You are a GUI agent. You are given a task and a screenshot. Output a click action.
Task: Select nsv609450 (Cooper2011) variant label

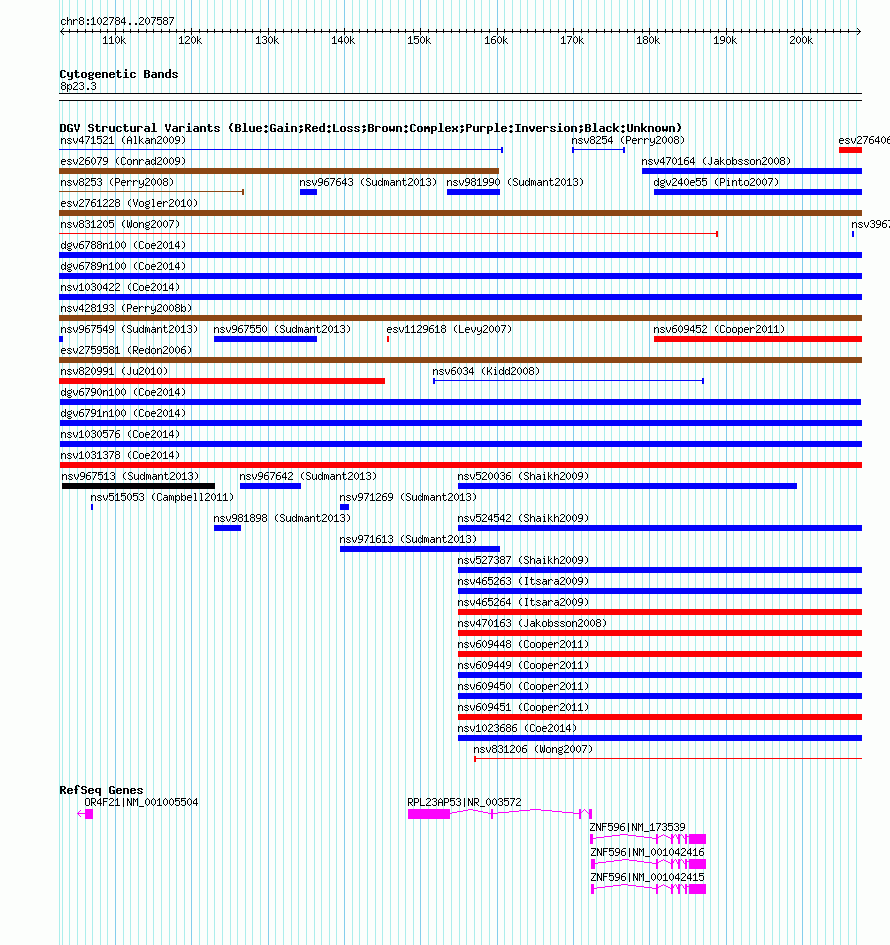(523, 687)
